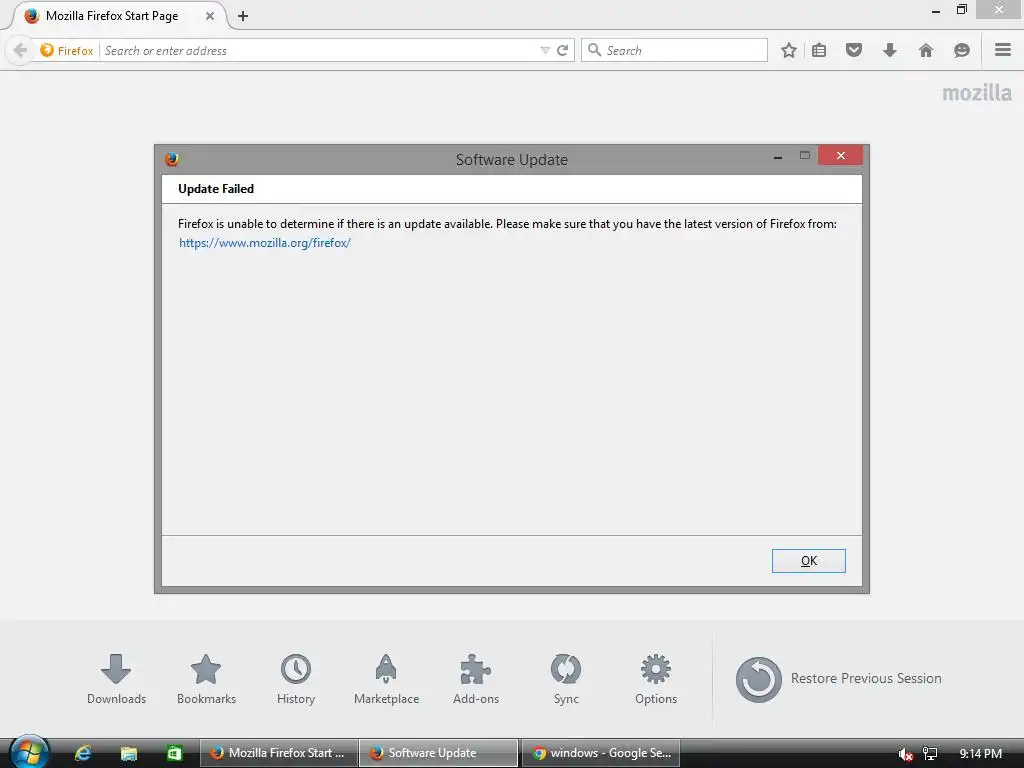The width and height of the screenshot is (1024, 768).
Task: Close the Software Update dialog
Action: [840, 155]
